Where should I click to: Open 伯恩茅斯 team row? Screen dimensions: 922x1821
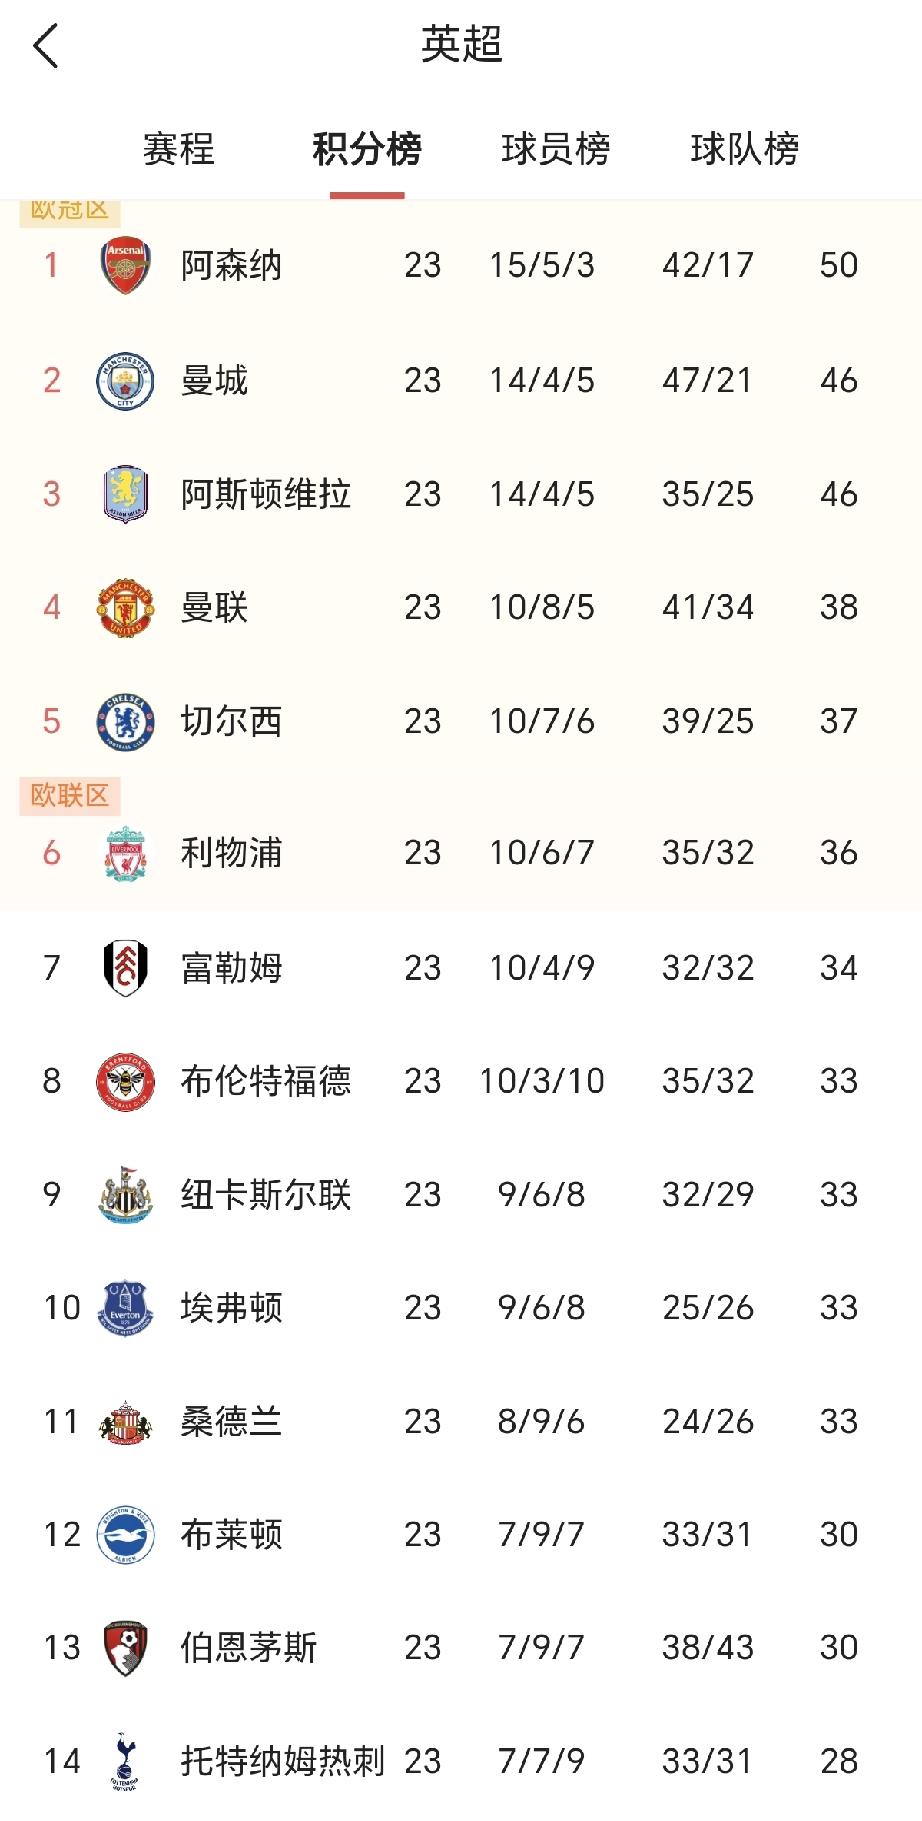point(461,1647)
